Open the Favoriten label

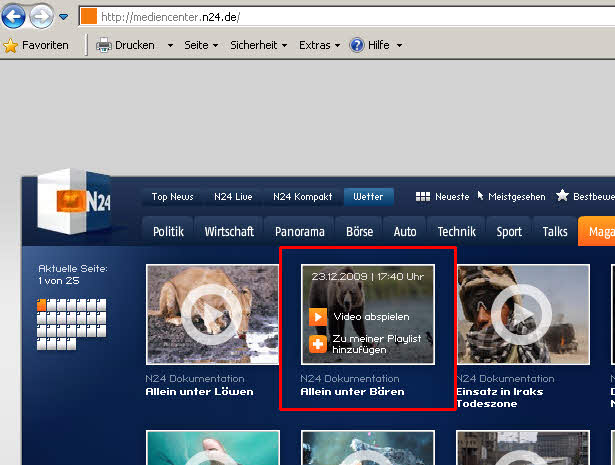click(45, 45)
